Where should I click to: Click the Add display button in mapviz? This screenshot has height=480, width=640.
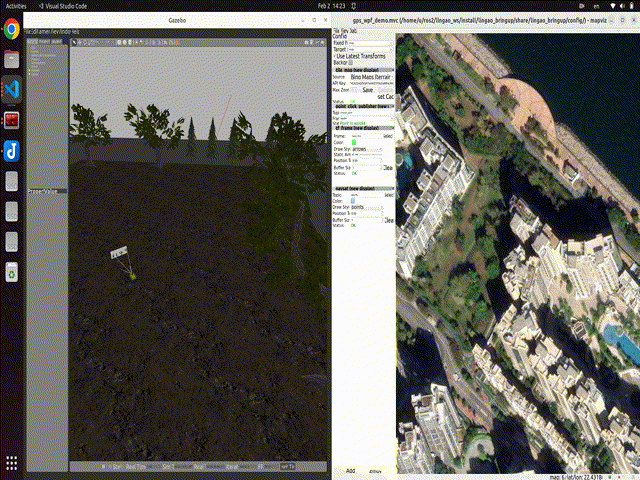coord(351,471)
